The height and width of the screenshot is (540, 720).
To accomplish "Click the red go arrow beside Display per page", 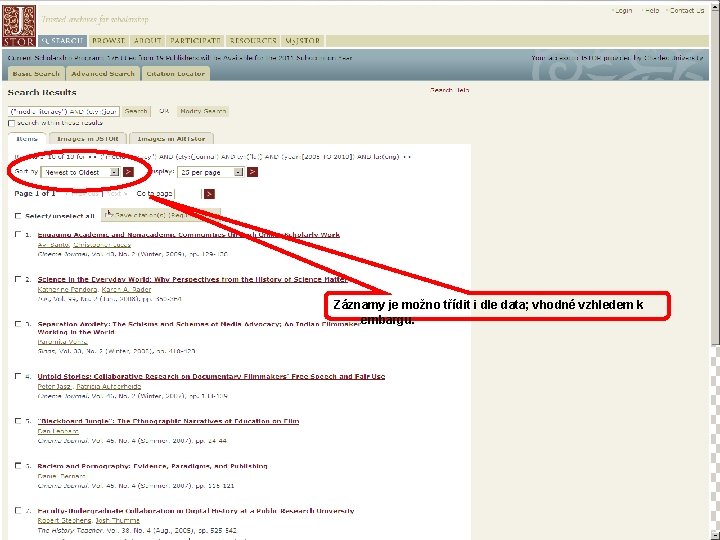I will pyautogui.click(x=252, y=172).
